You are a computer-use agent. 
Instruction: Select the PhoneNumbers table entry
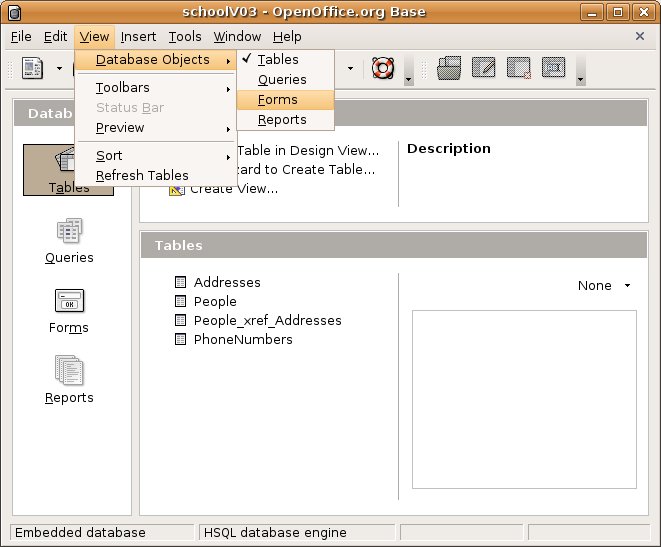tap(243, 339)
